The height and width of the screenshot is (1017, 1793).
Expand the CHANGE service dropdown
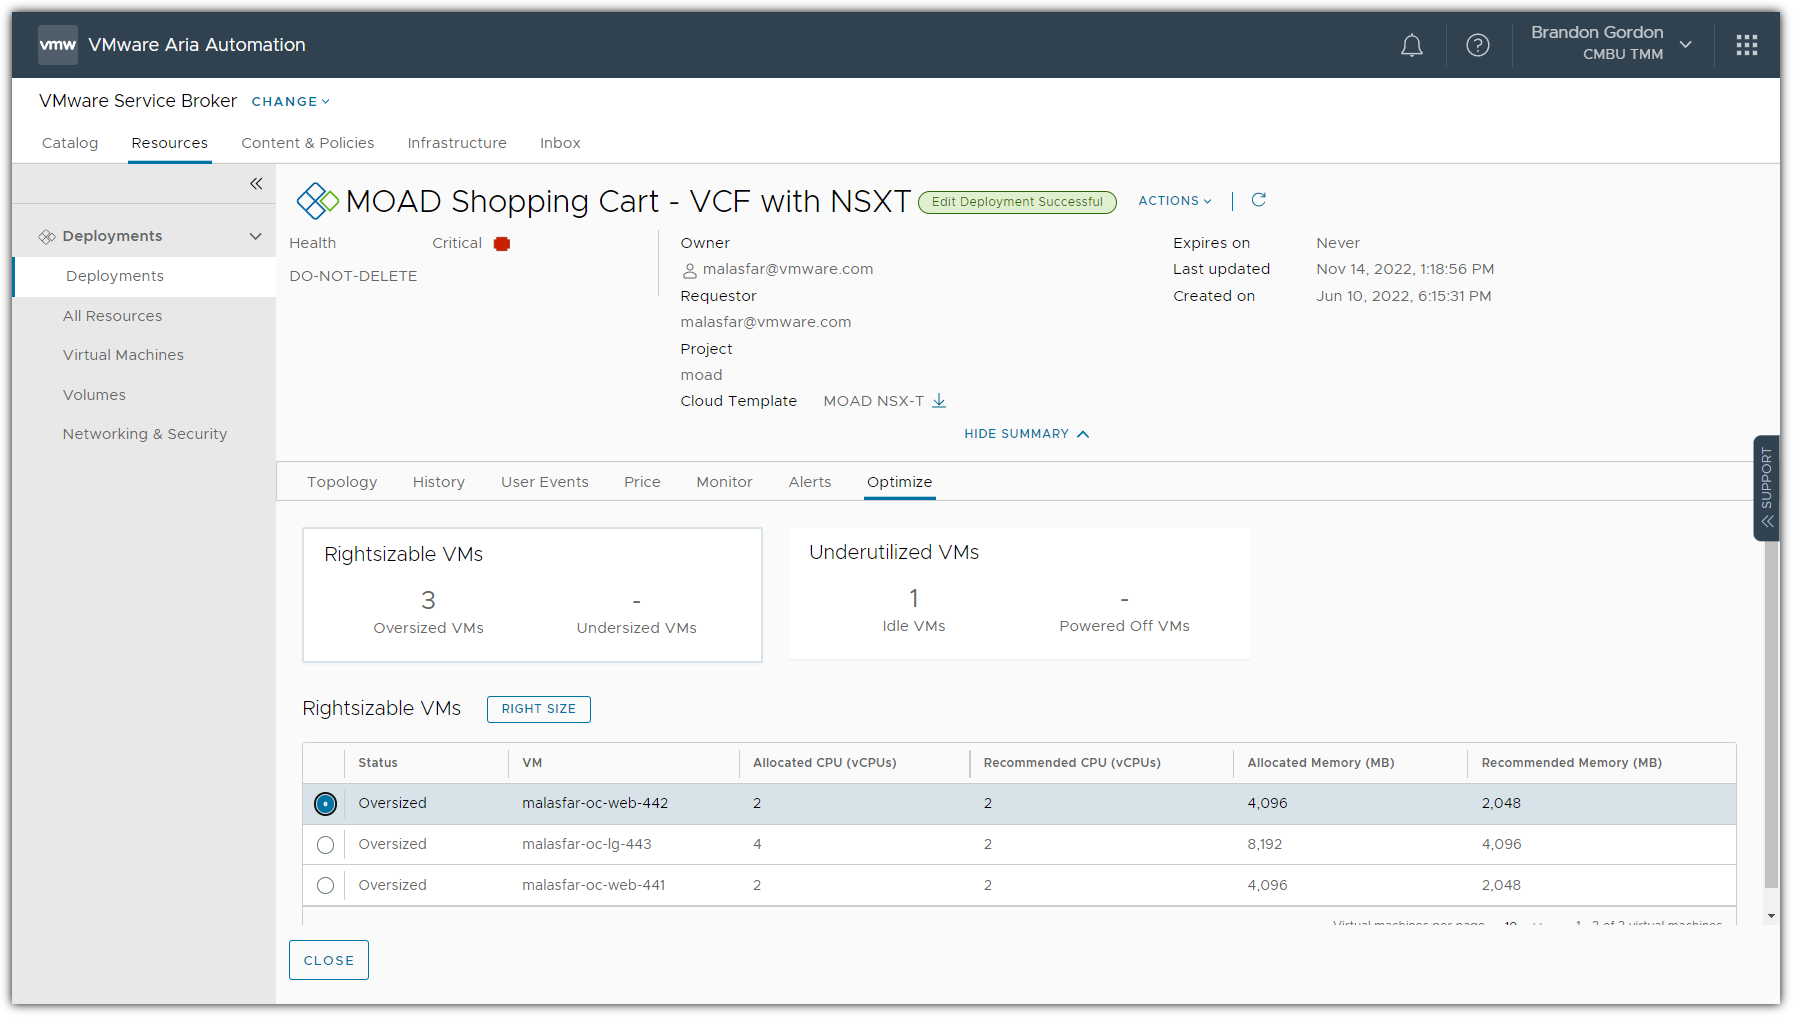coord(290,102)
